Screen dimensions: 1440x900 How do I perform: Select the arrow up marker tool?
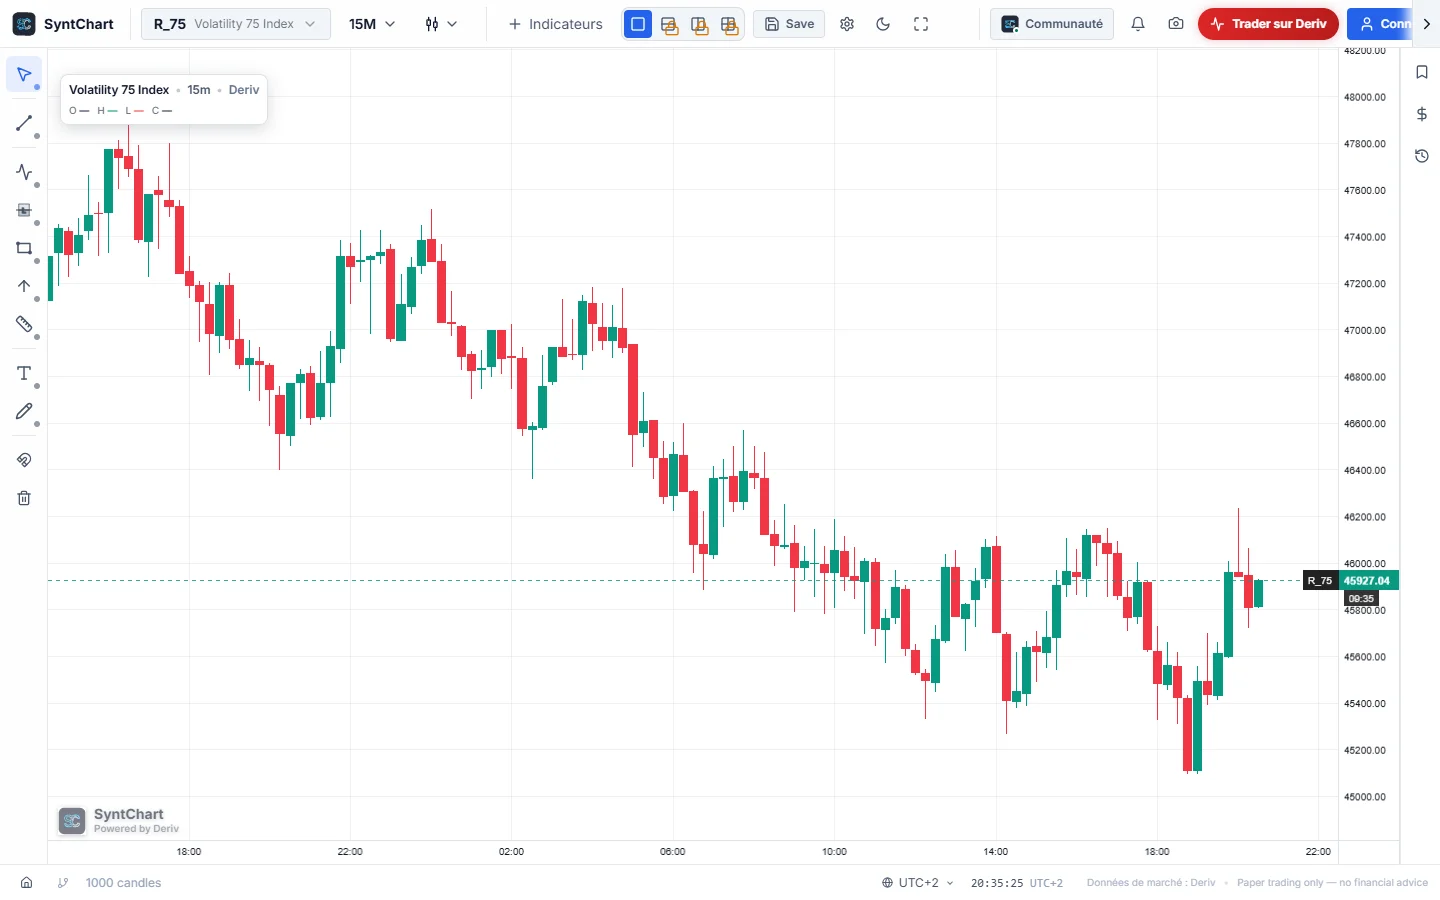[24, 286]
